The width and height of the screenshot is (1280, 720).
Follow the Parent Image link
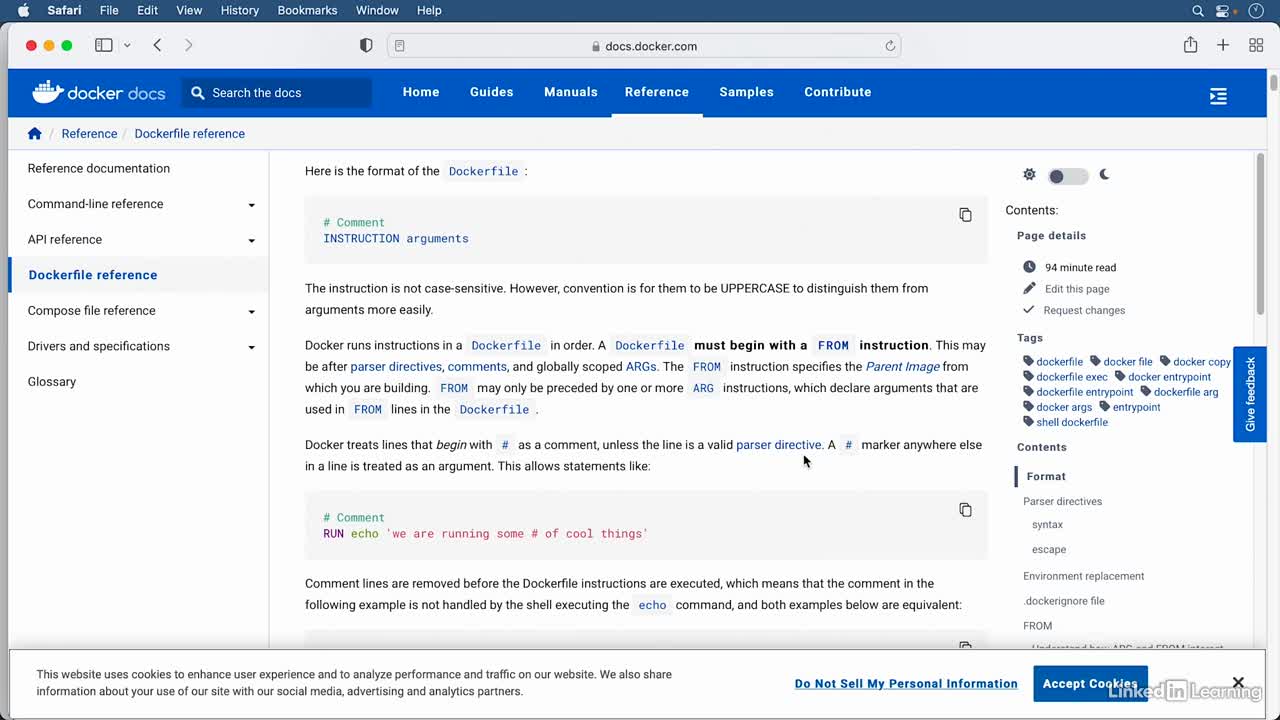(x=902, y=367)
